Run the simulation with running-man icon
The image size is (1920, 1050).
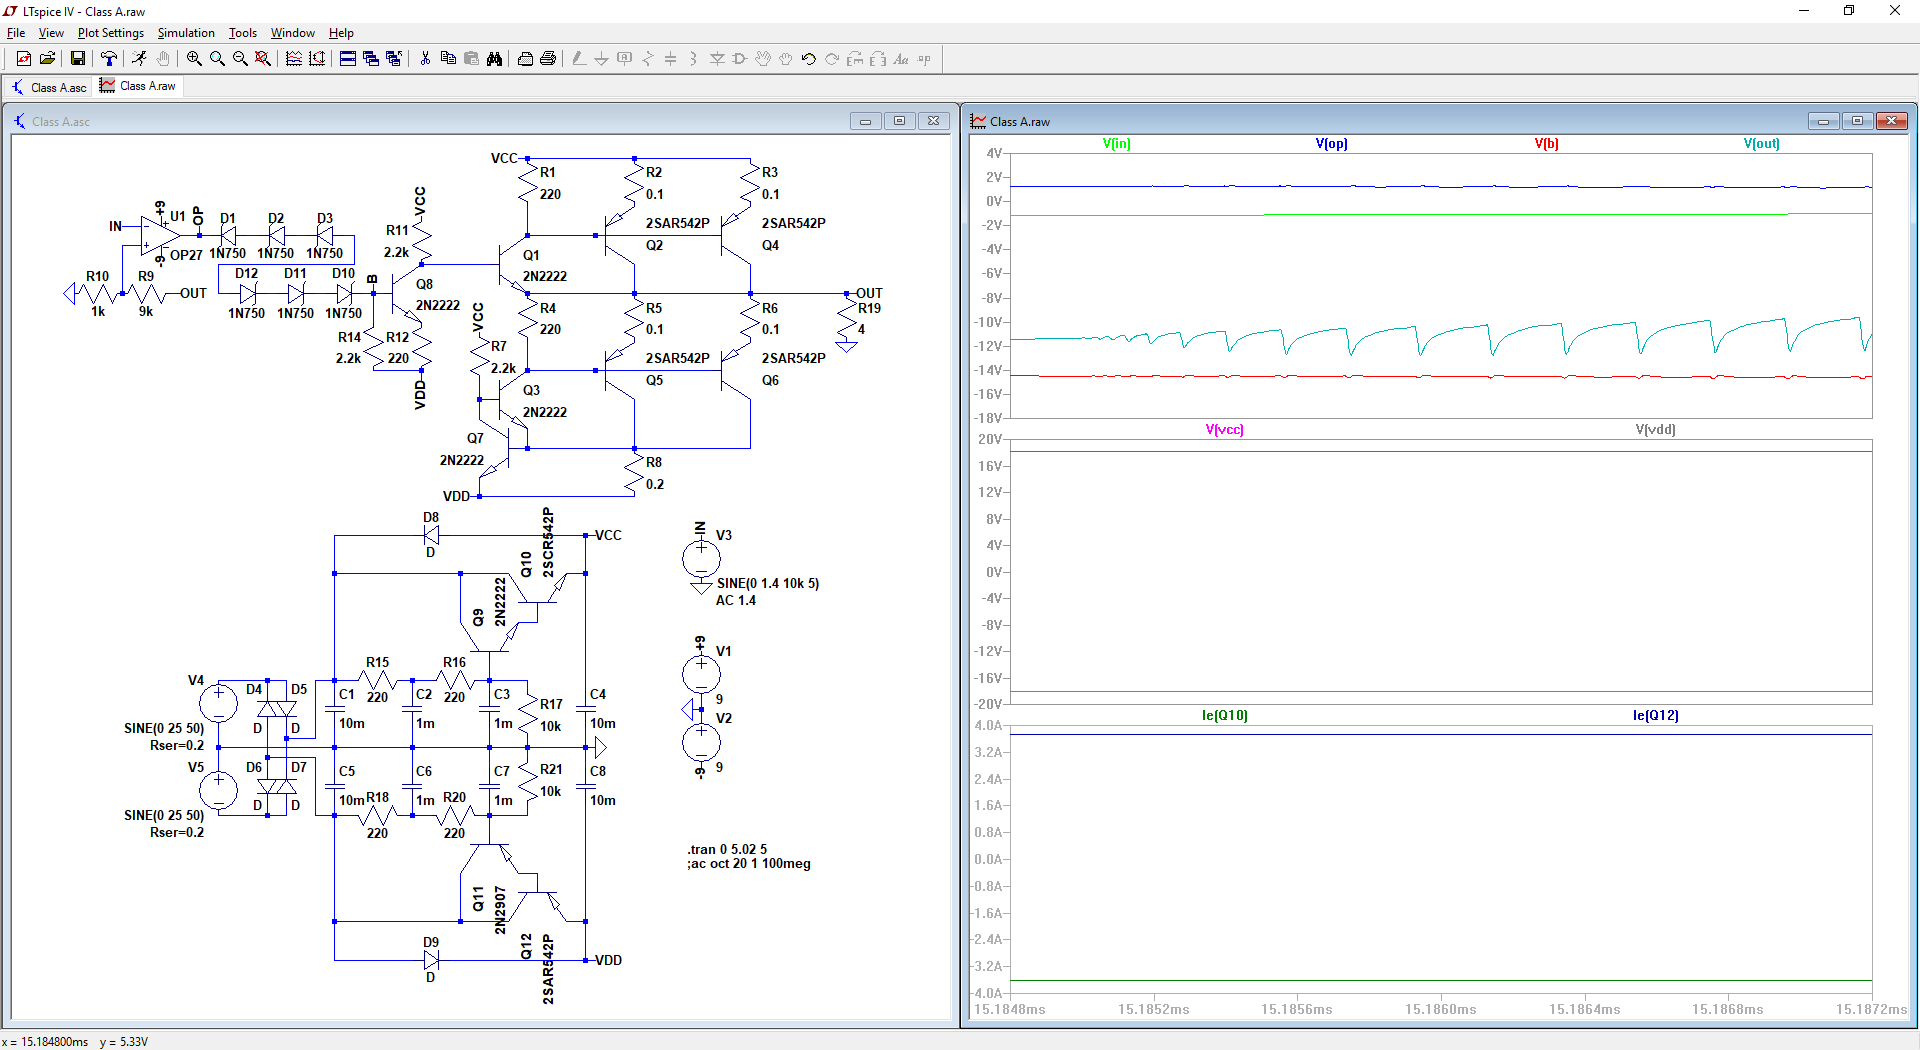pyautogui.click(x=139, y=59)
